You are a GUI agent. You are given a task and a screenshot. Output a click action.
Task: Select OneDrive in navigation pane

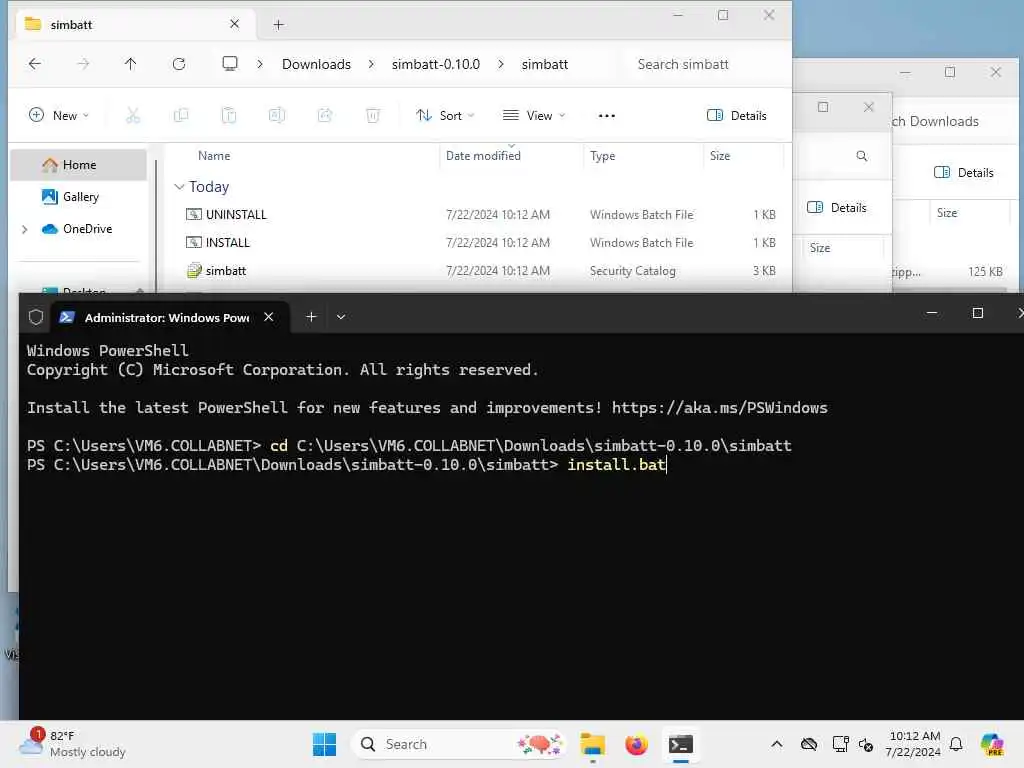[x=79, y=229]
